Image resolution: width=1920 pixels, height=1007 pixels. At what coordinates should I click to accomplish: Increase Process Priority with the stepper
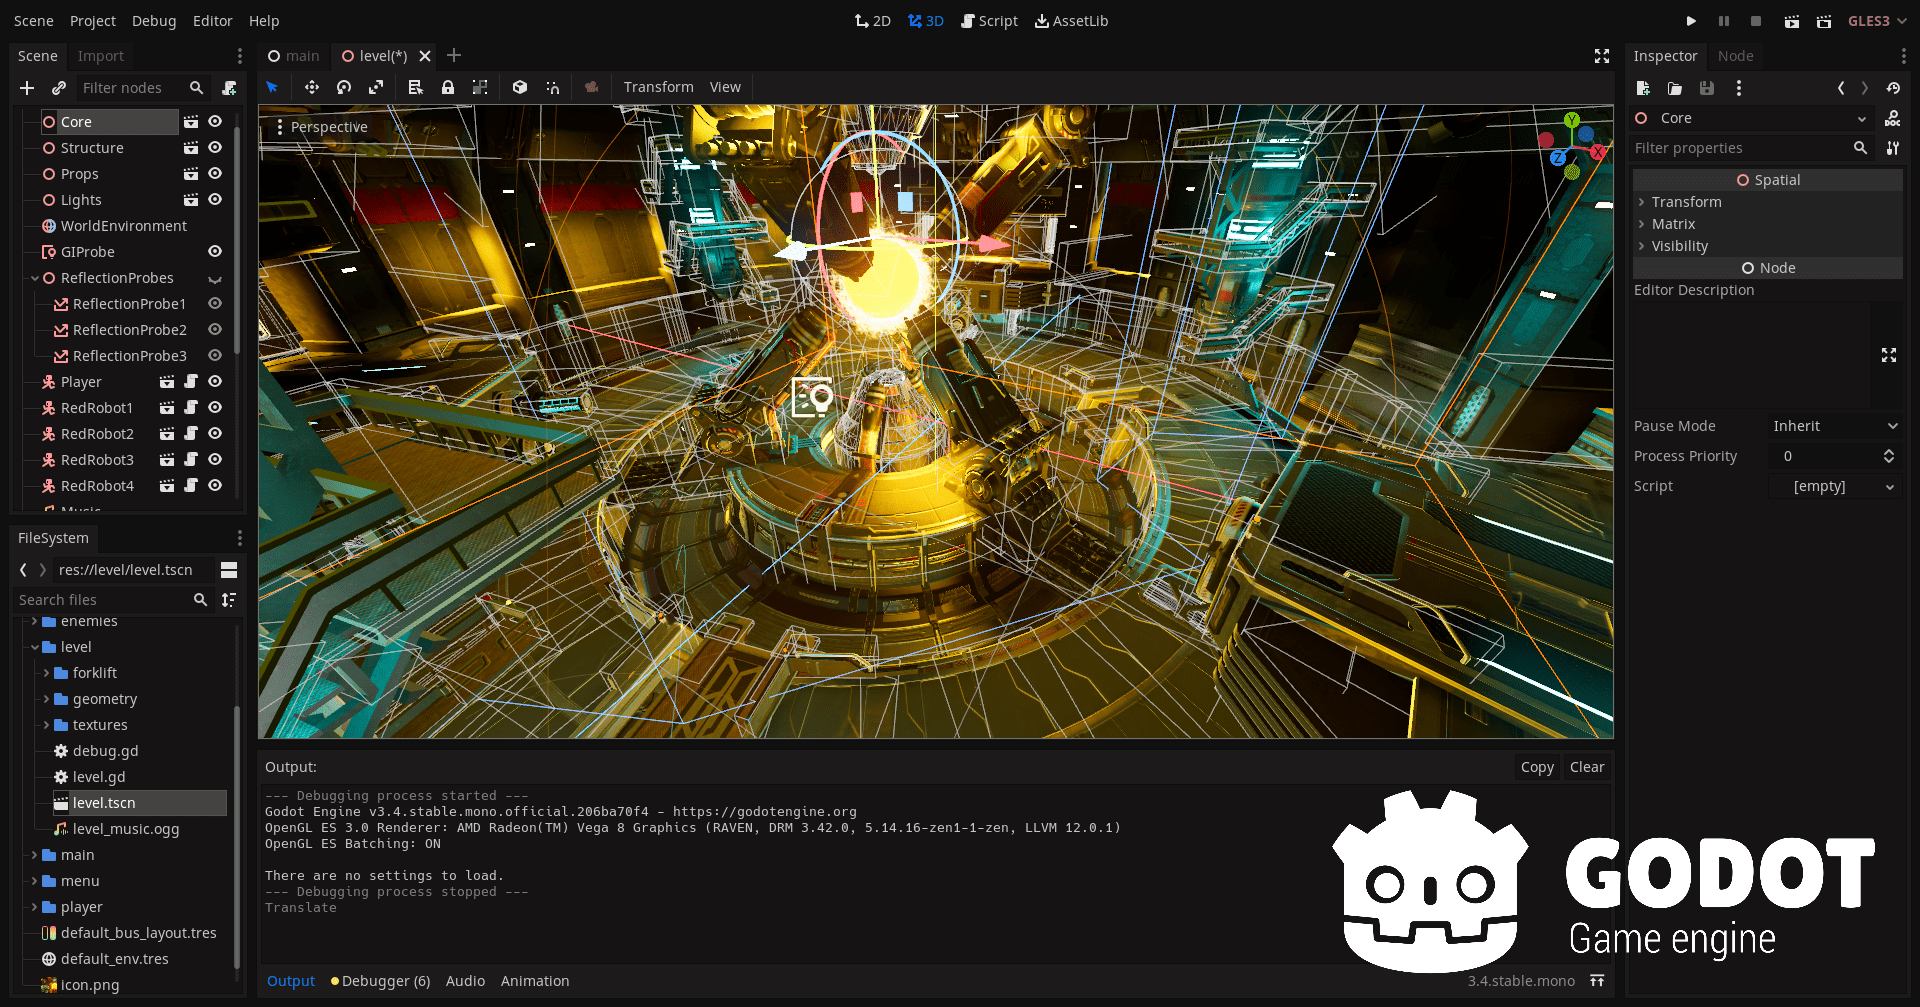(1889, 452)
